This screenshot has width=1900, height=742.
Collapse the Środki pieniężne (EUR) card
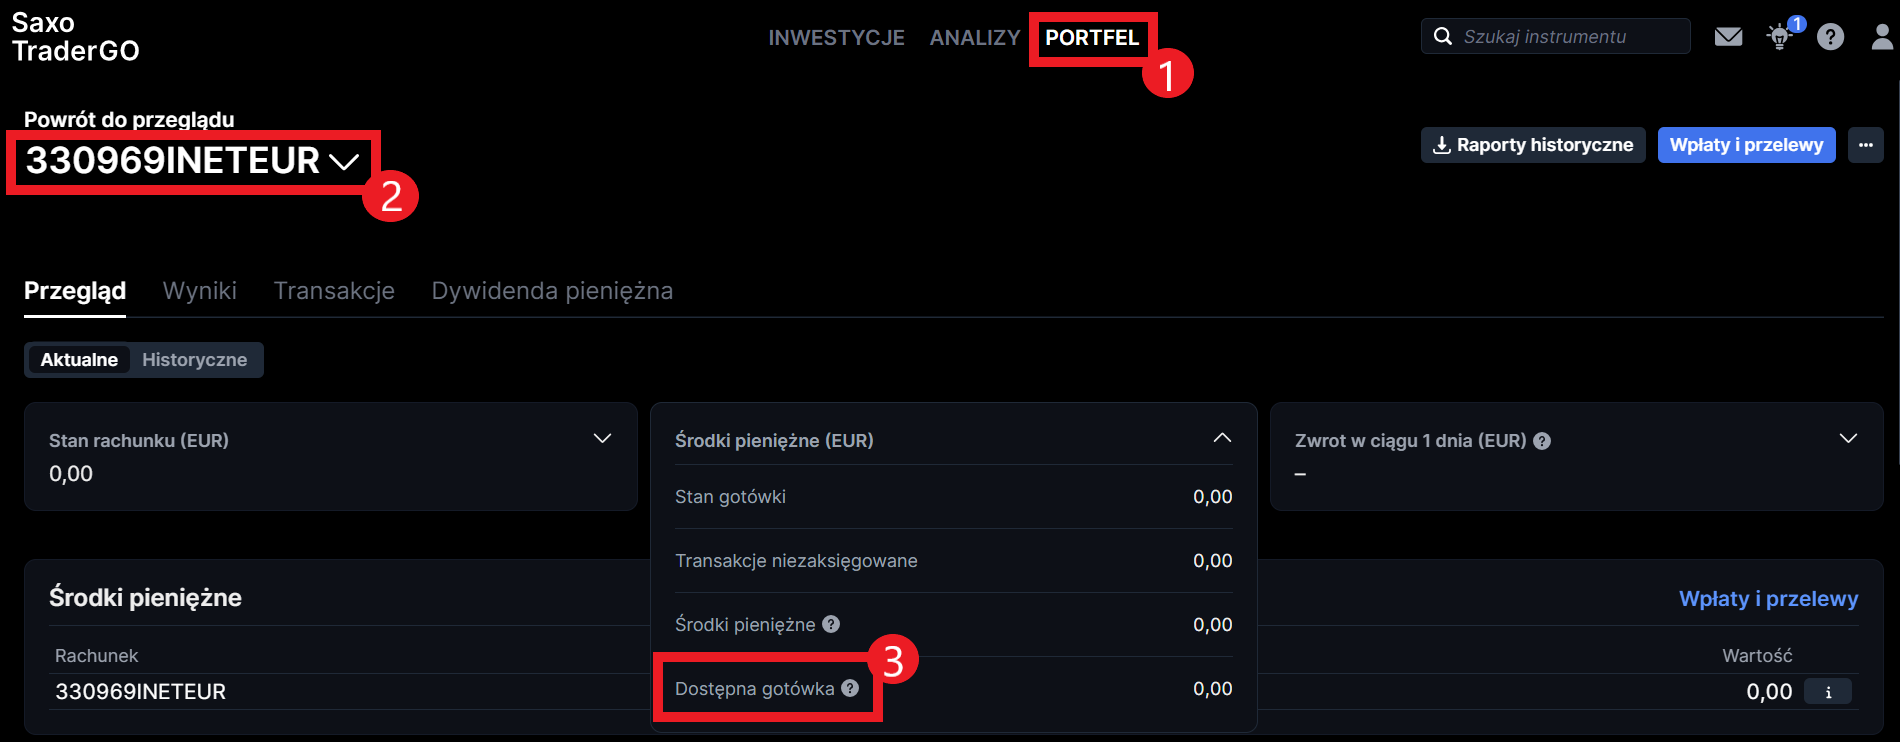click(1222, 439)
